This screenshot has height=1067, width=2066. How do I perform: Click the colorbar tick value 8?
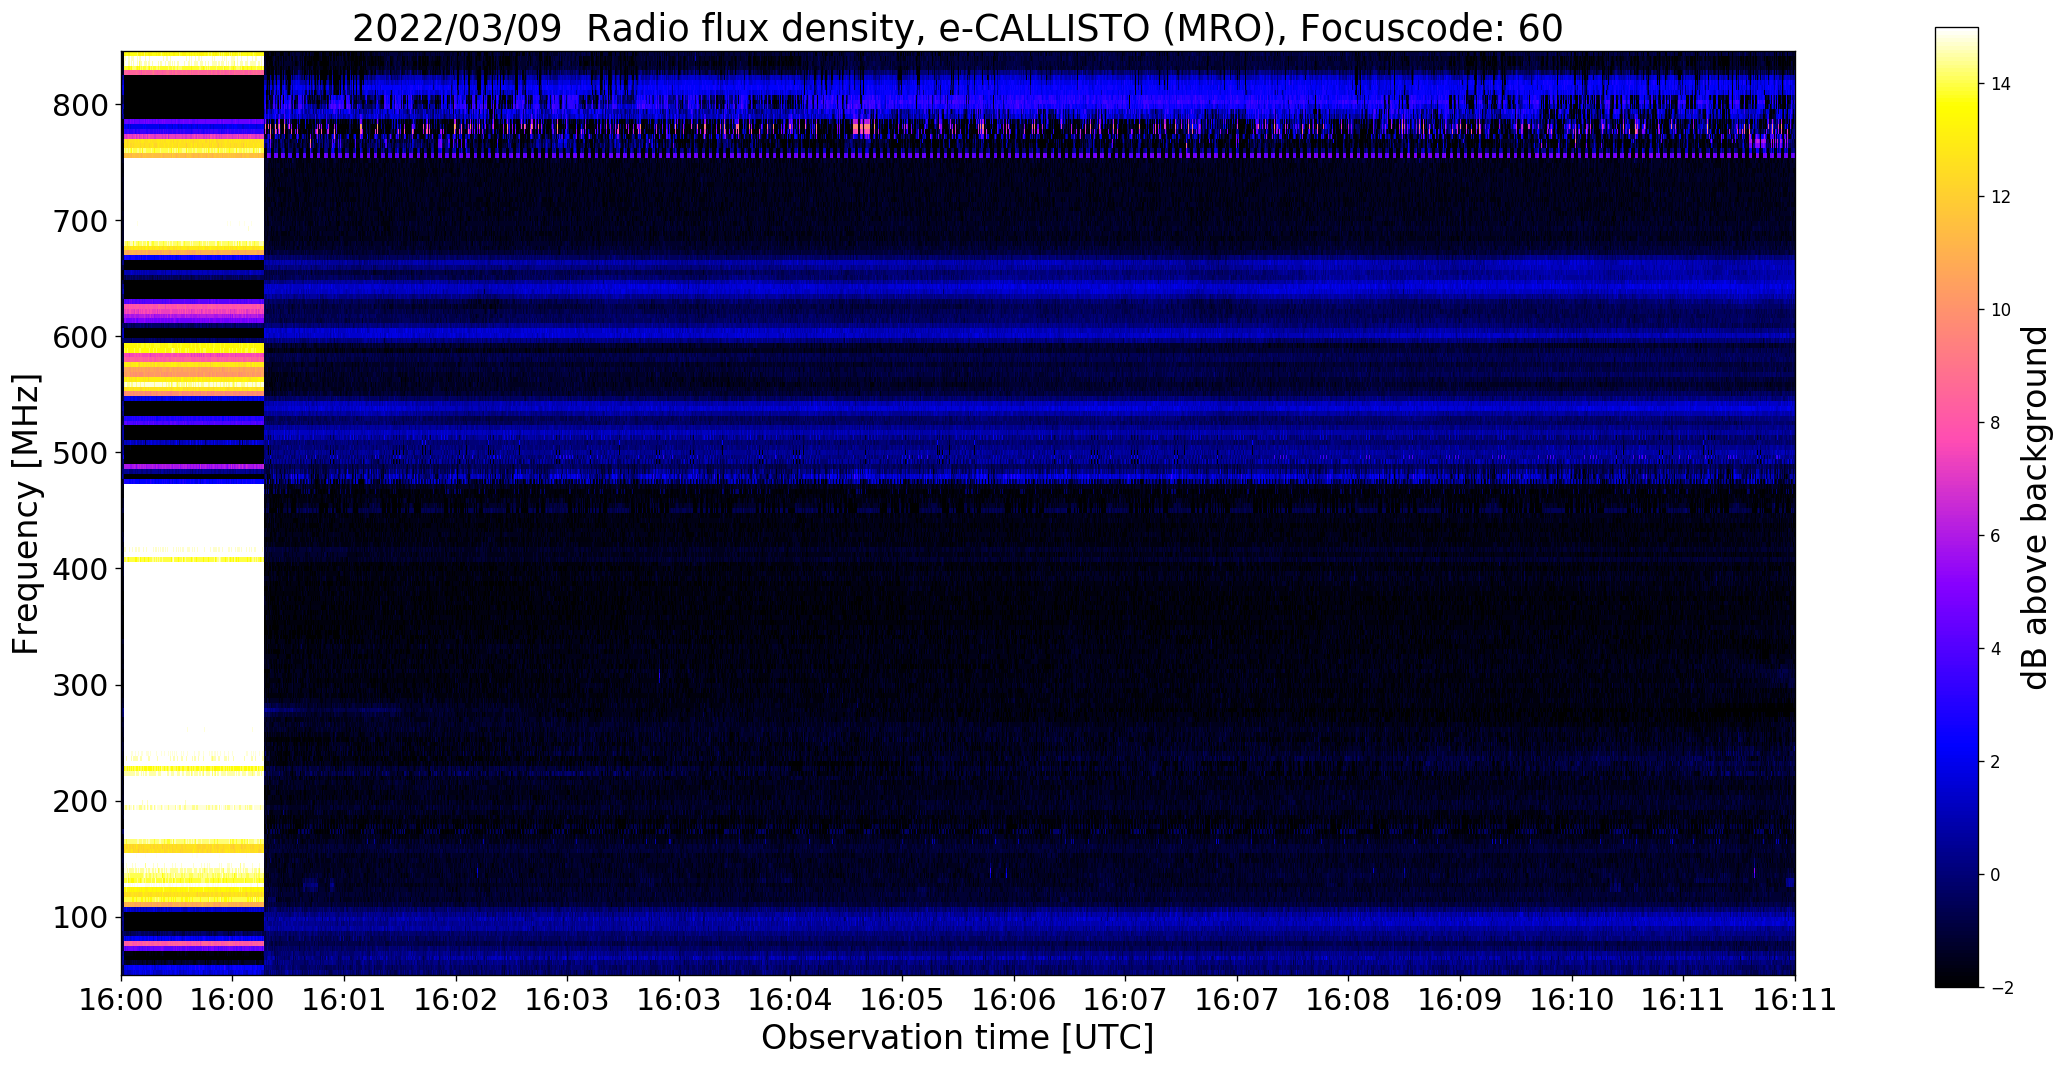click(x=1995, y=423)
